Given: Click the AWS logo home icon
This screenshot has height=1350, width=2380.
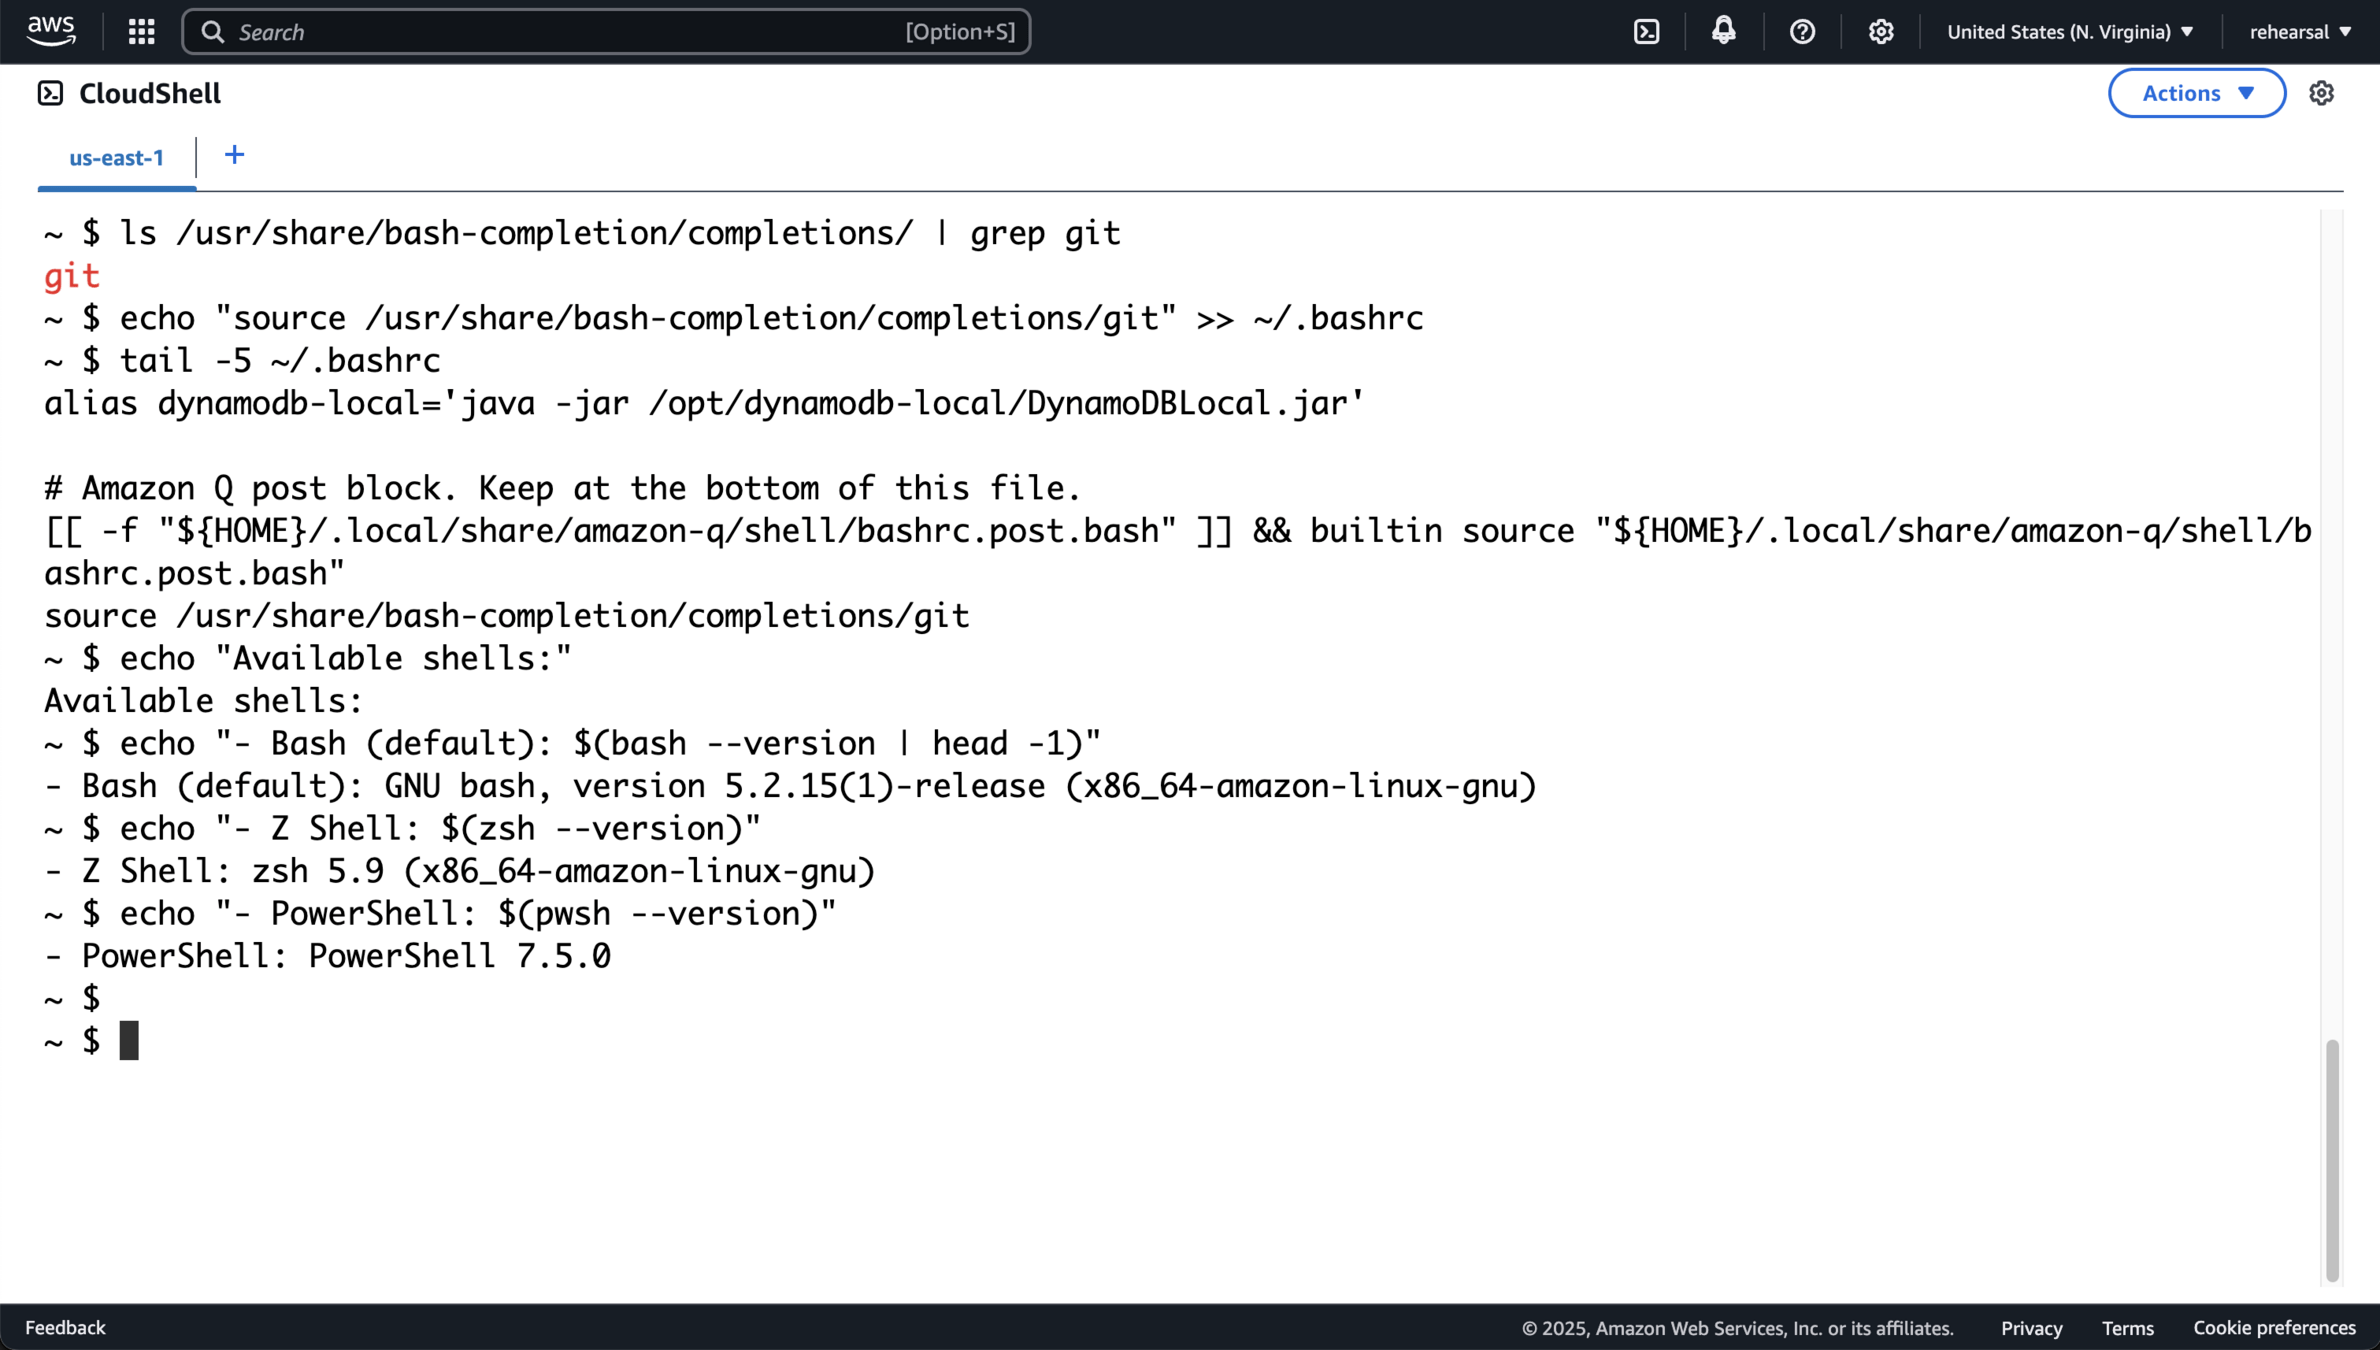Looking at the screenshot, I should (51, 31).
